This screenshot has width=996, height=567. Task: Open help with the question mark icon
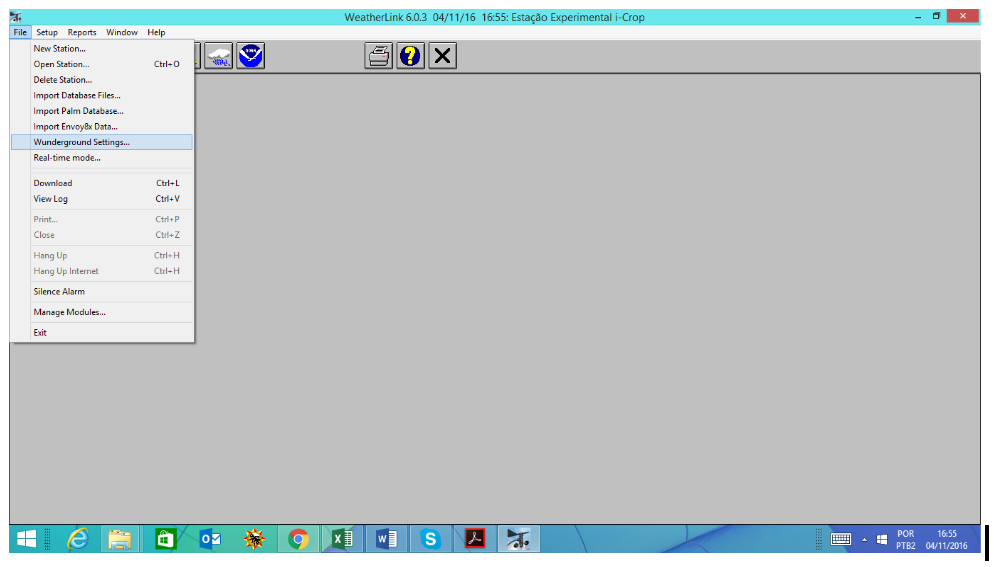410,56
